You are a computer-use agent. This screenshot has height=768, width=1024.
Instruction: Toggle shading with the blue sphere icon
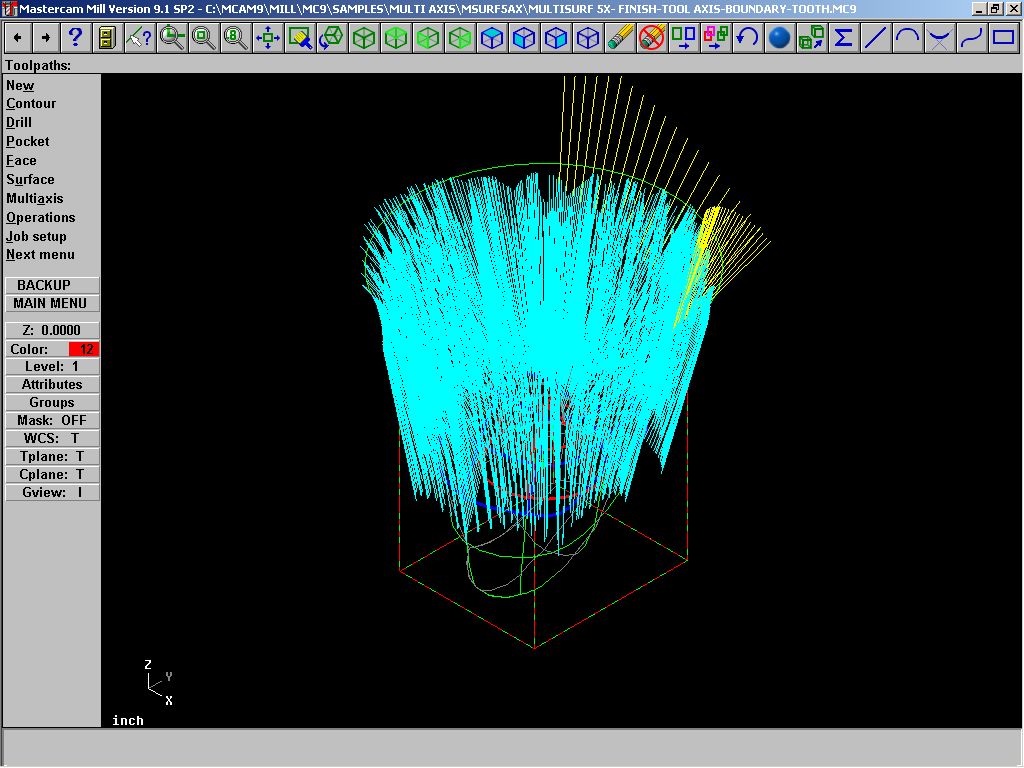click(780, 38)
